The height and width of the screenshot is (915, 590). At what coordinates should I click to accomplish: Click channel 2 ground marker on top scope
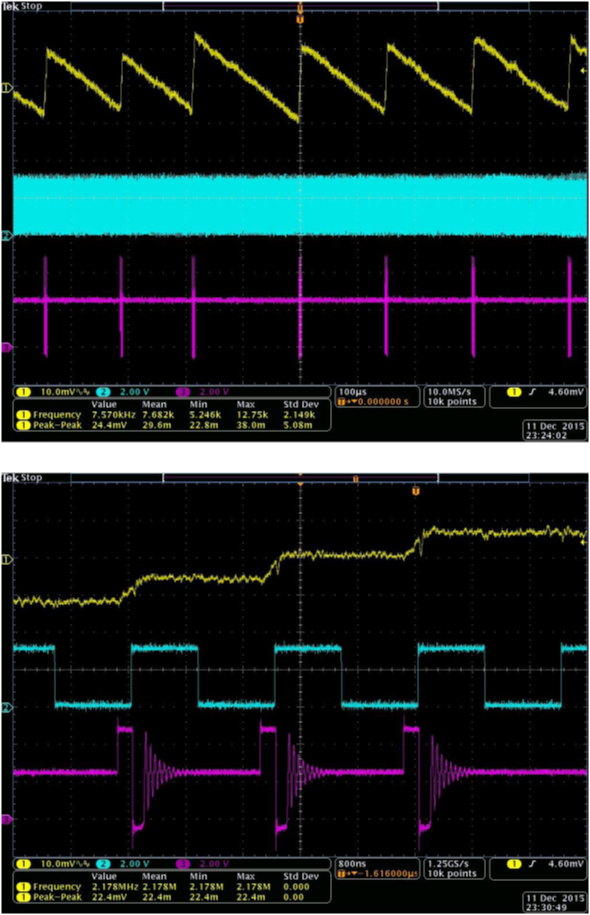(x=6, y=236)
